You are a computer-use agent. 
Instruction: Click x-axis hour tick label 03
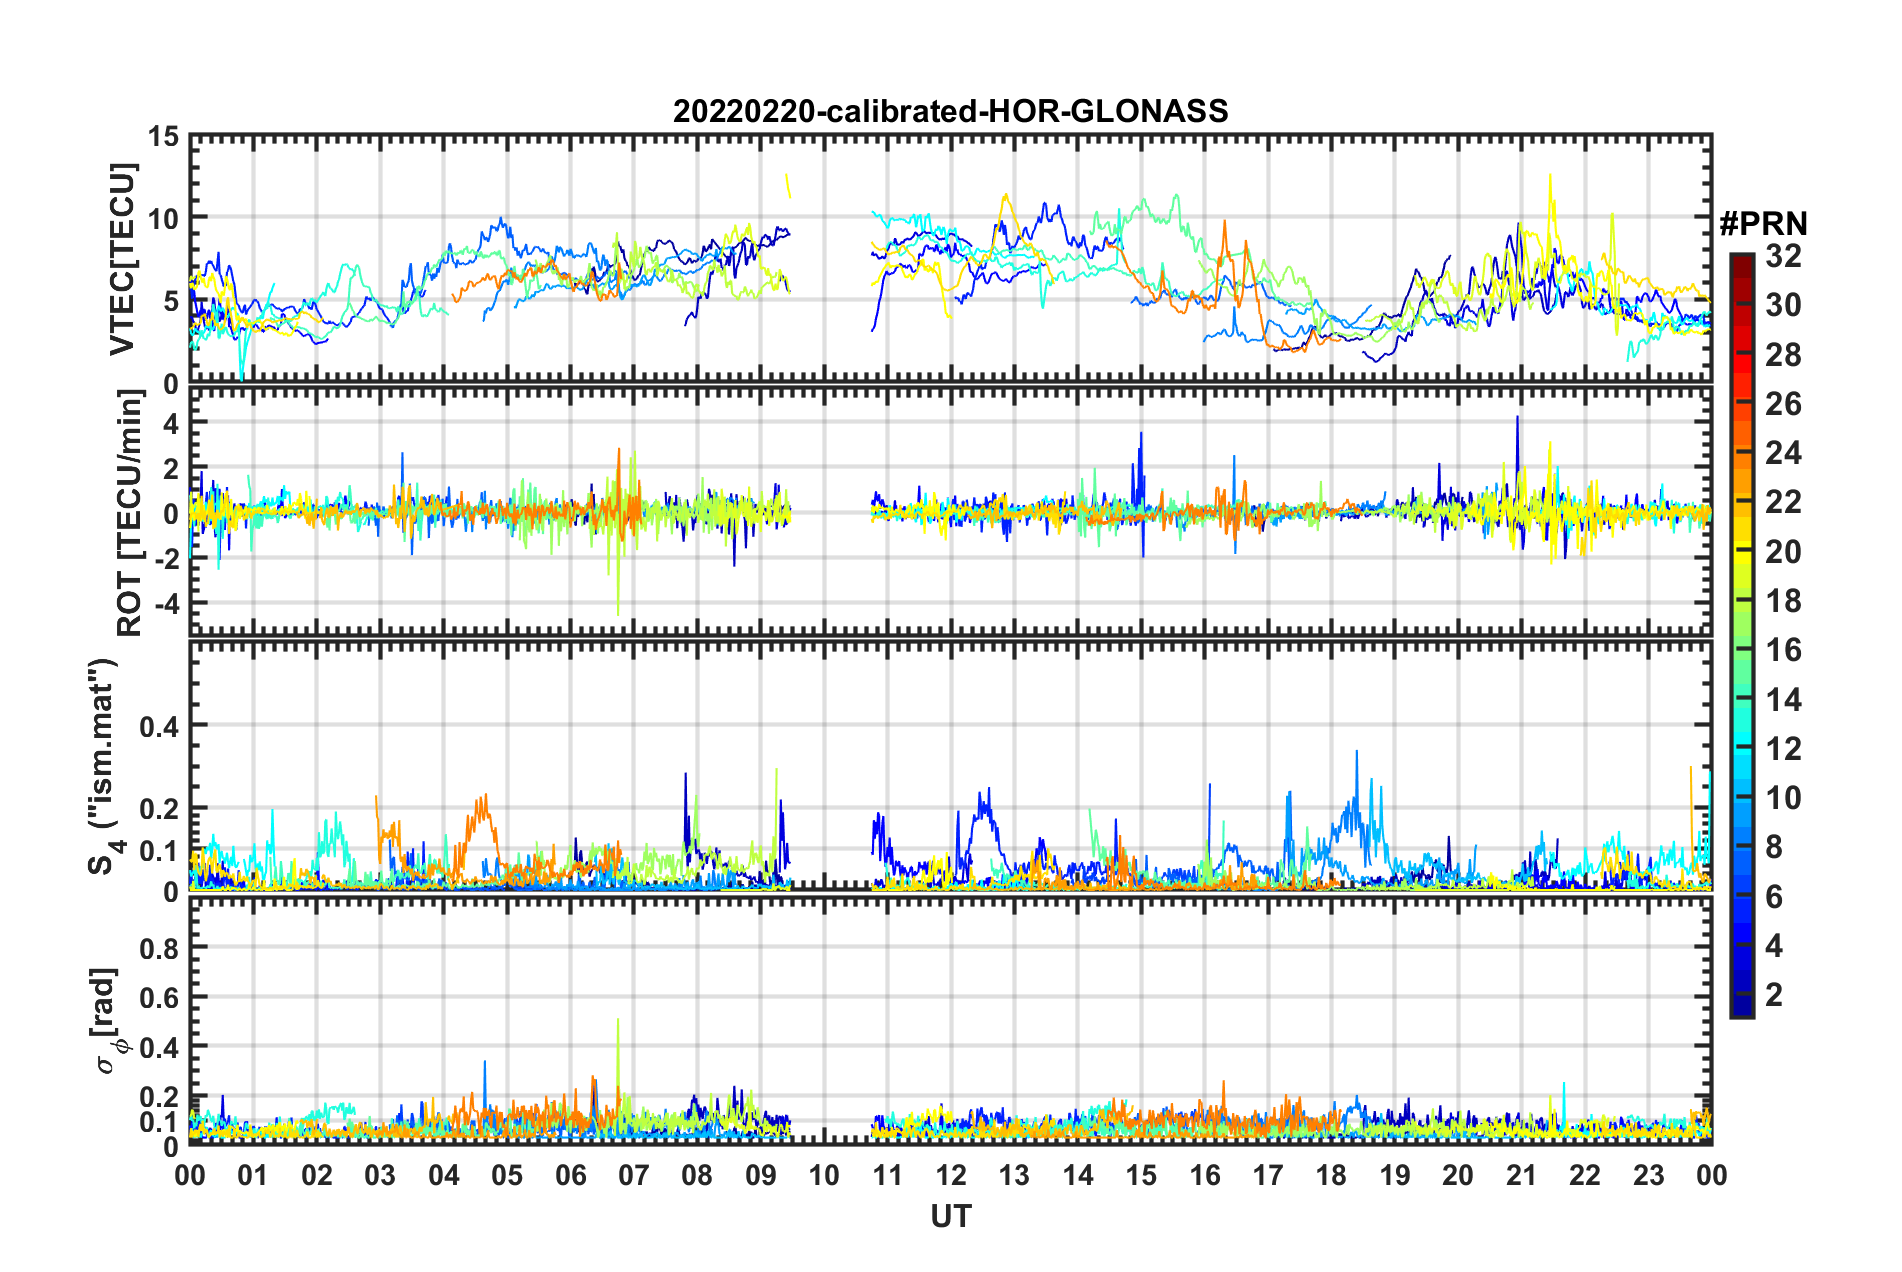pos(380,1175)
